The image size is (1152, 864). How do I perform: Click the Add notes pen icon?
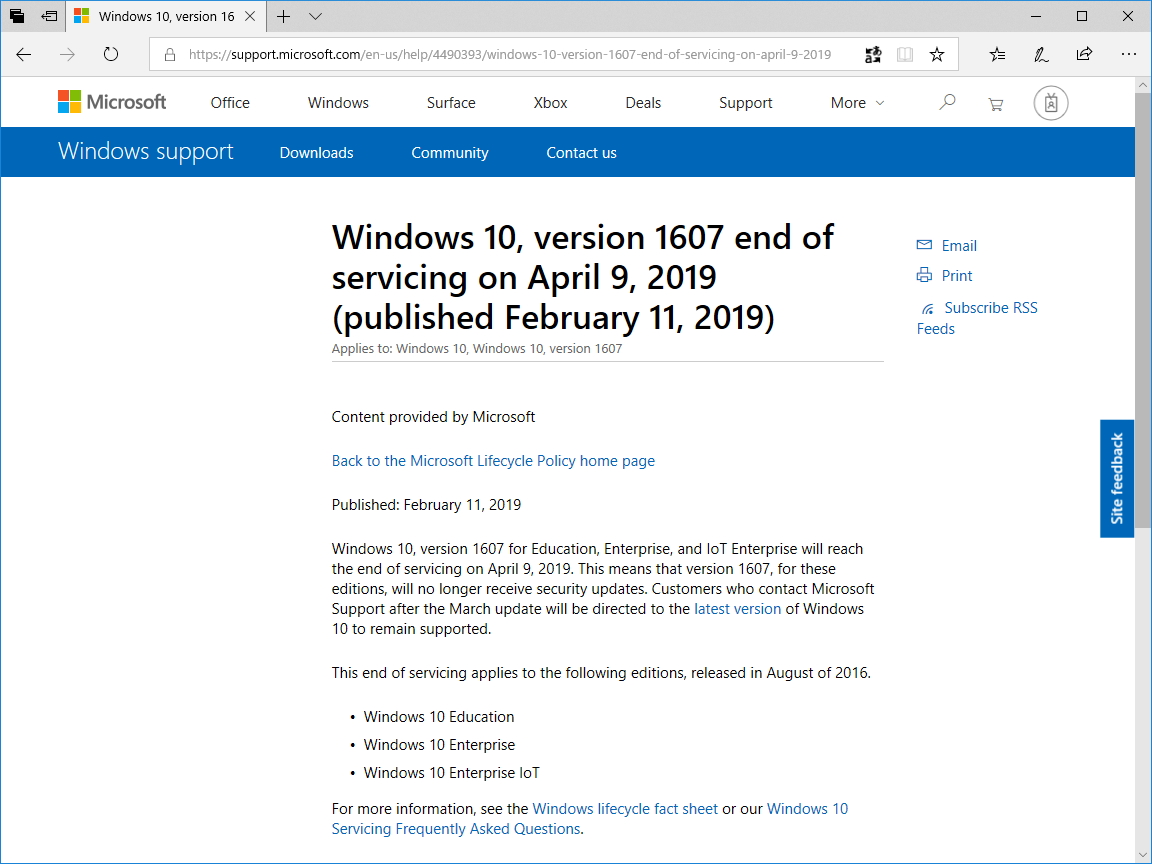[x=1041, y=55]
